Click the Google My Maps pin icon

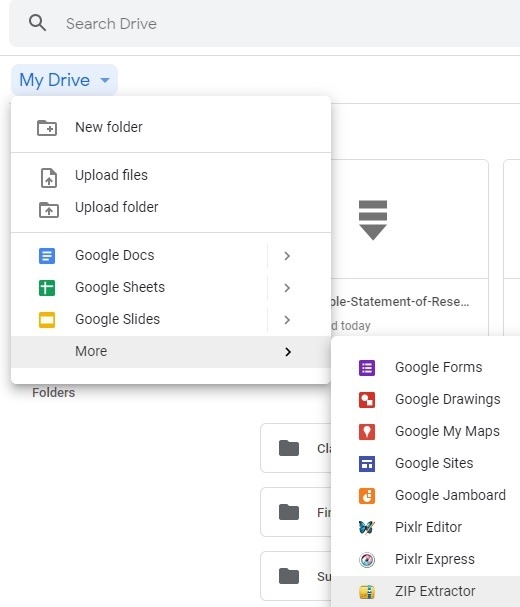click(x=367, y=432)
